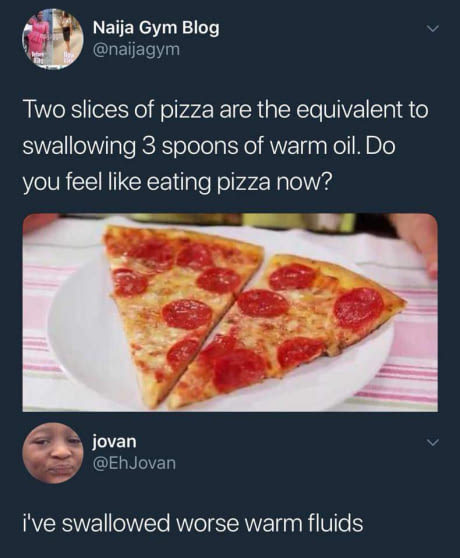Click the Naija Gym Blog display name
Viewport: 460px width, 558px height.
pos(156,28)
